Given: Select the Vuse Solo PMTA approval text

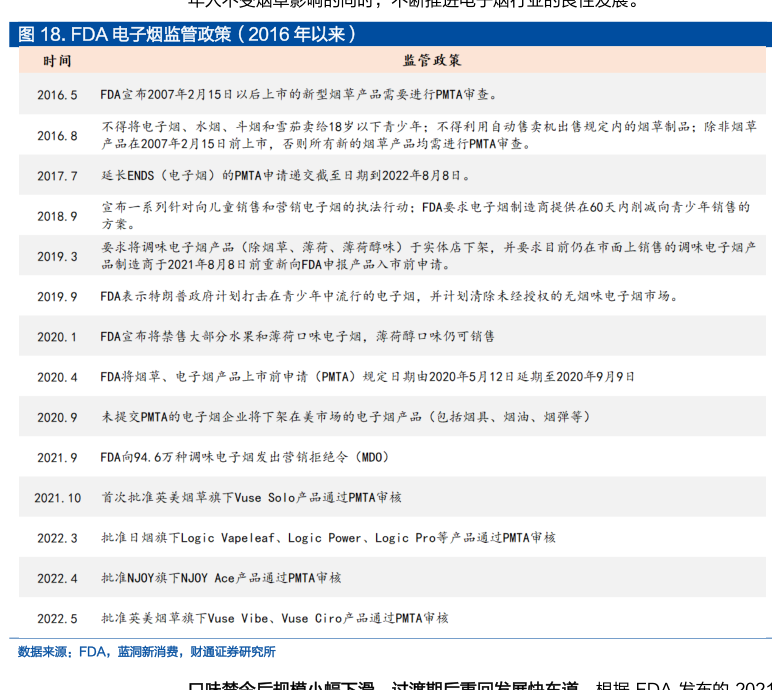Looking at the screenshot, I should [x=251, y=497].
